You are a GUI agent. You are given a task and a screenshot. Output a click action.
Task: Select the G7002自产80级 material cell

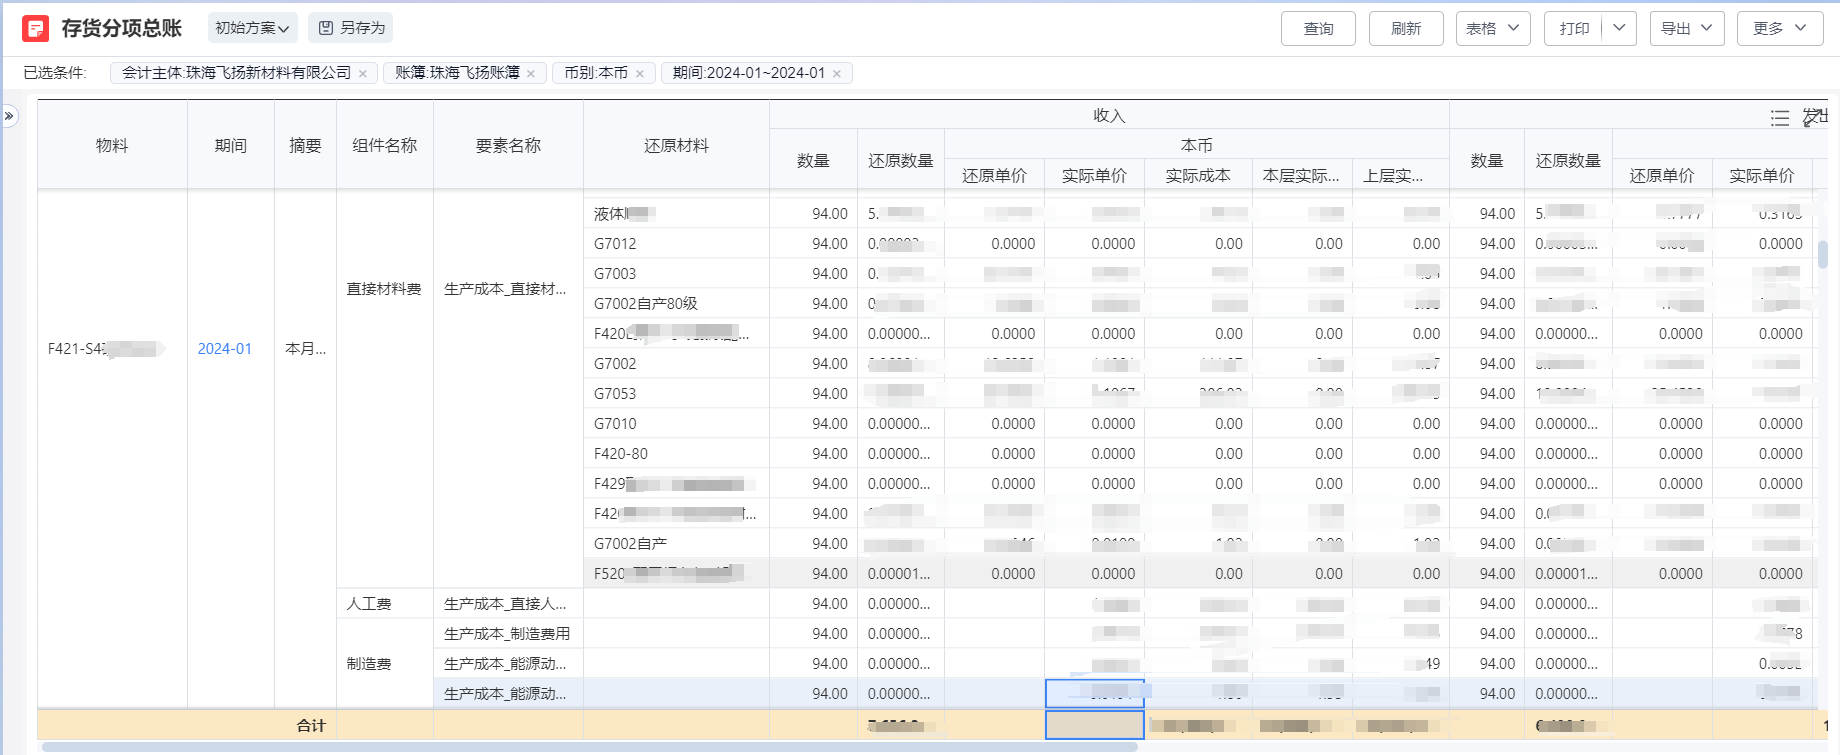[676, 304]
